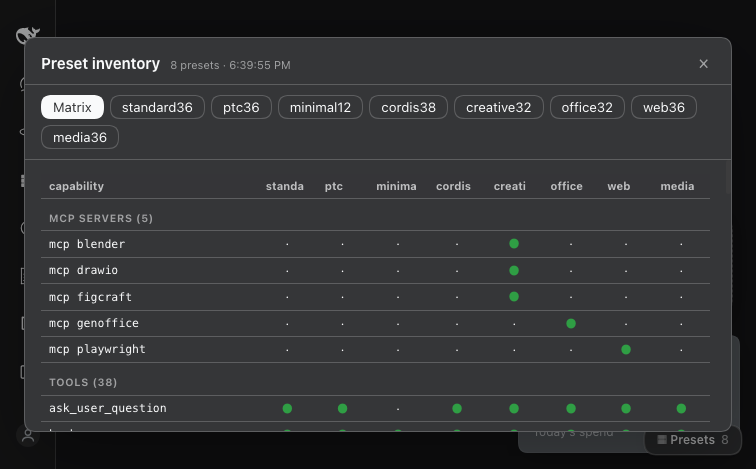Click the TOOLS (38) section heading
The image size is (756, 469).
click(83, 382)
